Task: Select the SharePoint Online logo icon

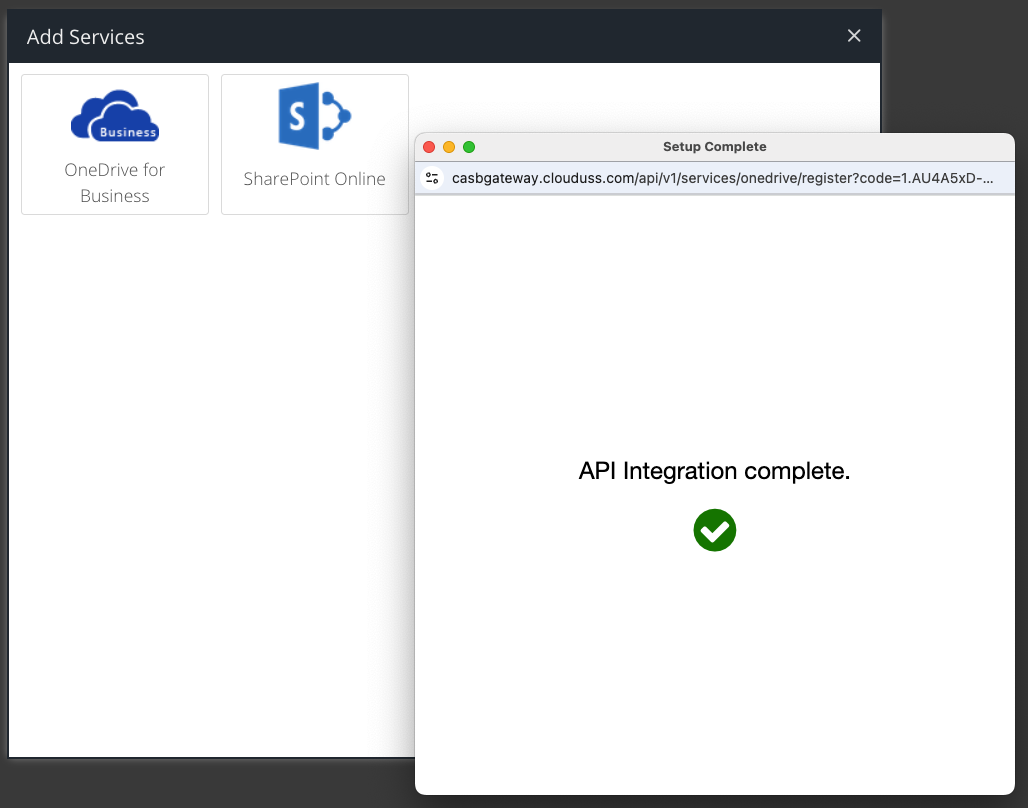Action: pos(315,116)
